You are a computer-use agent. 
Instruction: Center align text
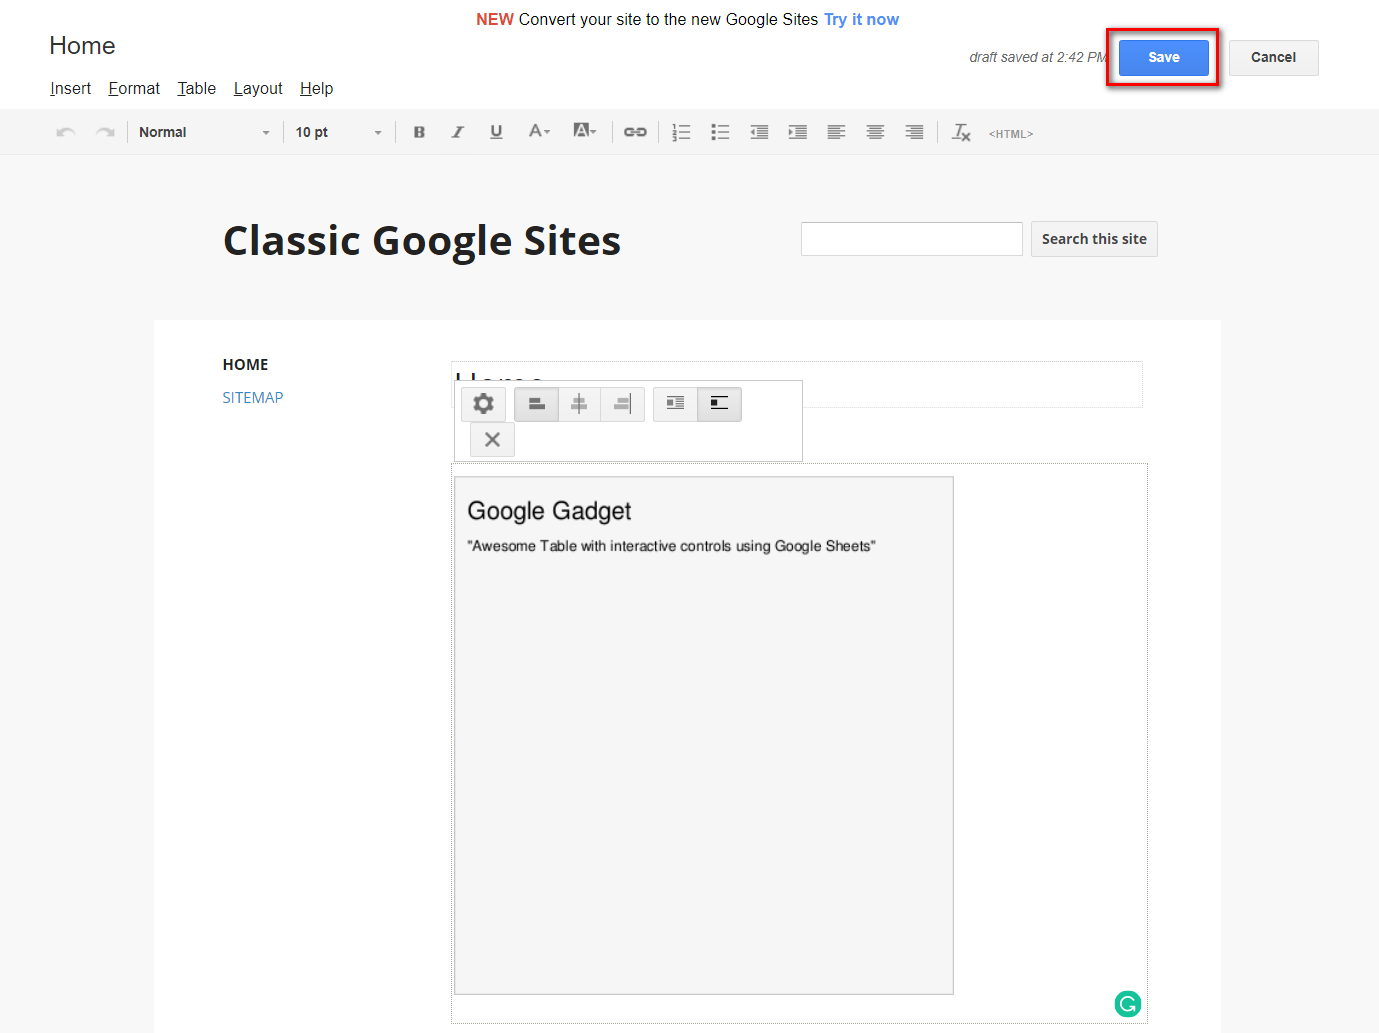tap(875, 132)
